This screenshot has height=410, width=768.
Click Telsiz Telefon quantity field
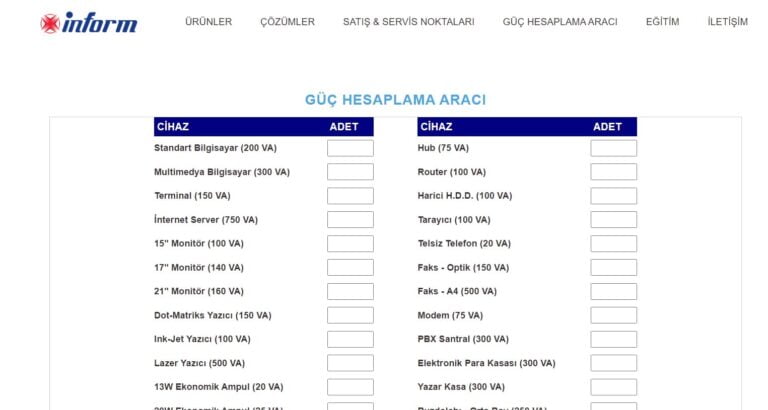tap(613, 244)
